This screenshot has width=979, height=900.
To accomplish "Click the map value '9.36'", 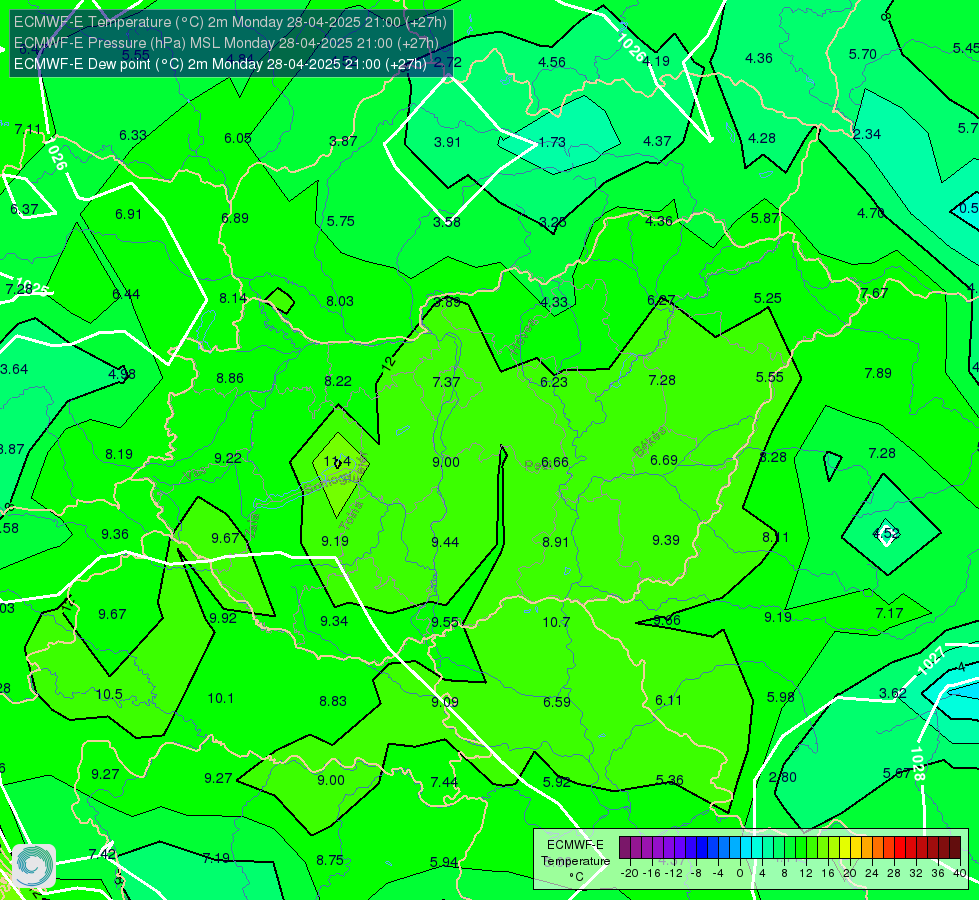I will pyautogui.click(x=115, y=535).
